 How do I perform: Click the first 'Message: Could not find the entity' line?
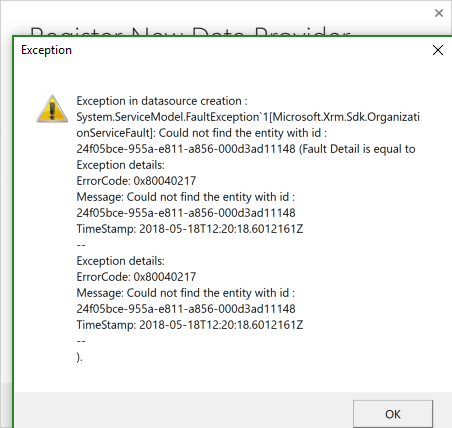(x=186, y=197)
